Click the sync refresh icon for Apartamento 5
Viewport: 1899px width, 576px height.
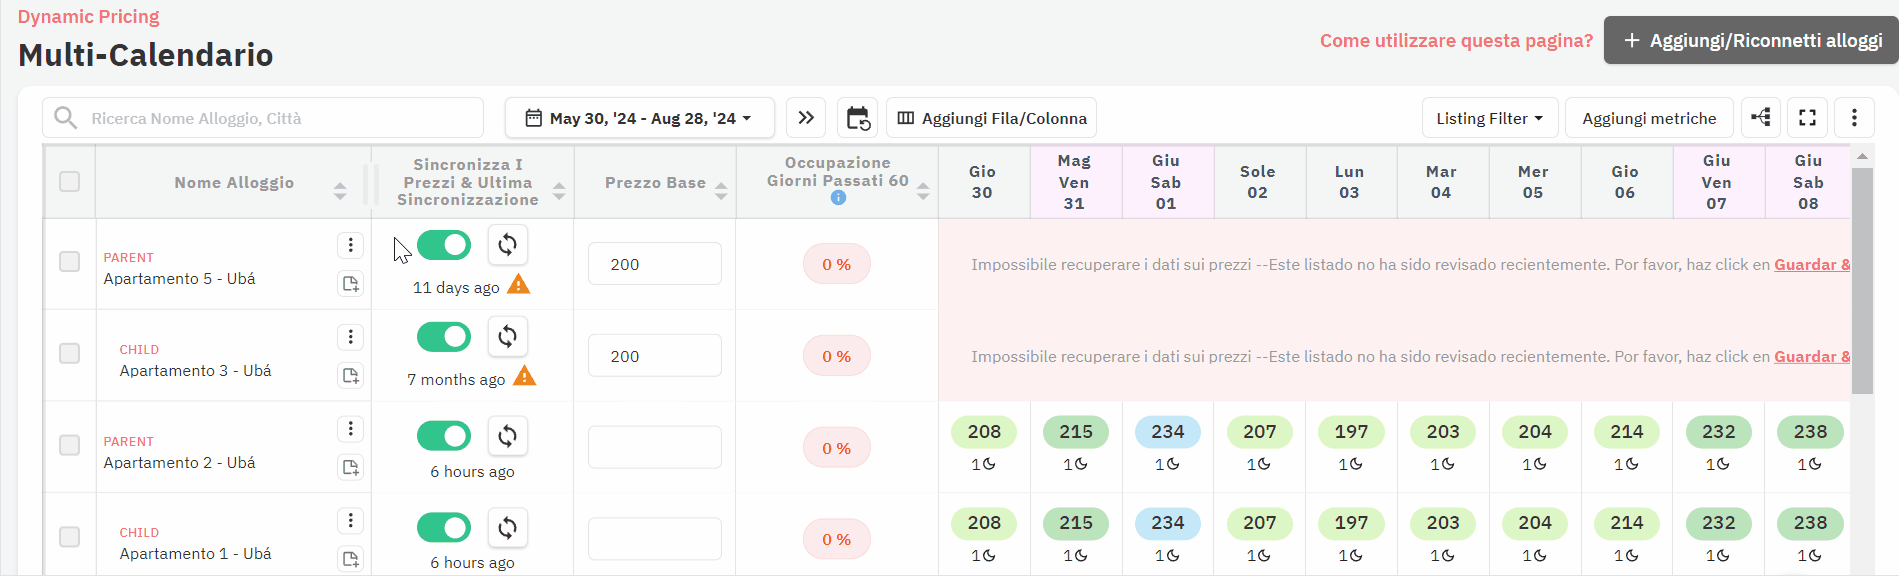pyautogui.click(x=508, y=245)
